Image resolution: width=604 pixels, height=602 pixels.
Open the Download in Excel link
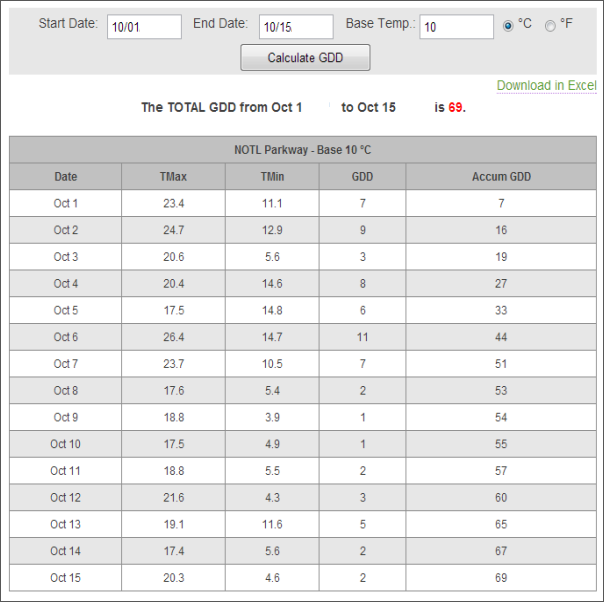(546, 86)
